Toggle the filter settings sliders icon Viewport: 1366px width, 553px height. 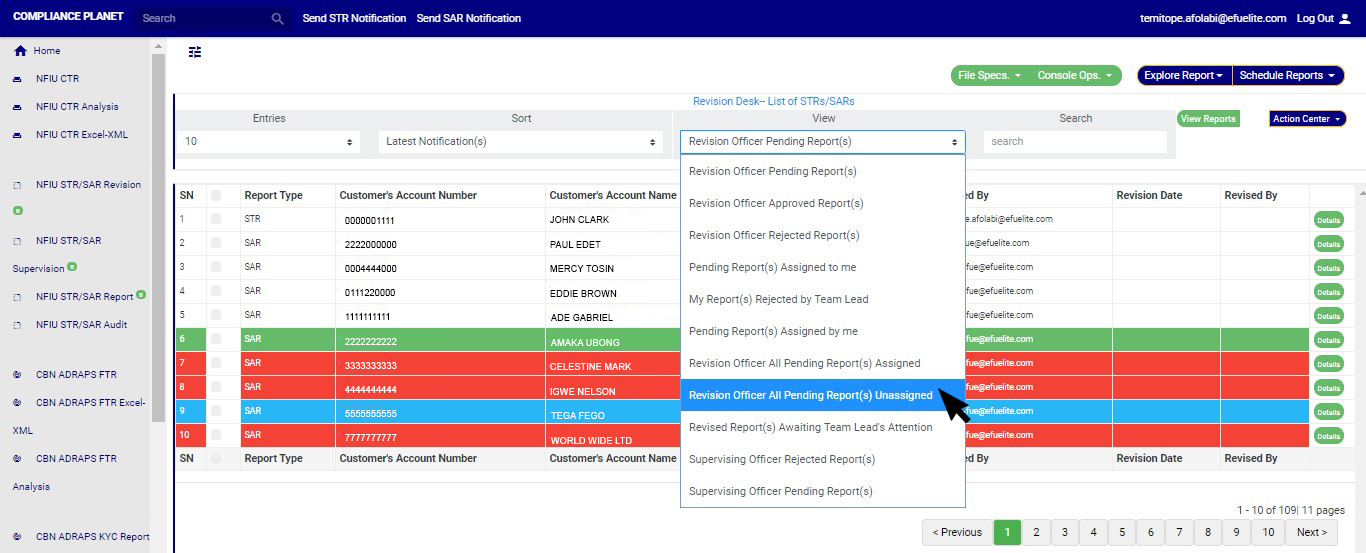coord(195,52)
